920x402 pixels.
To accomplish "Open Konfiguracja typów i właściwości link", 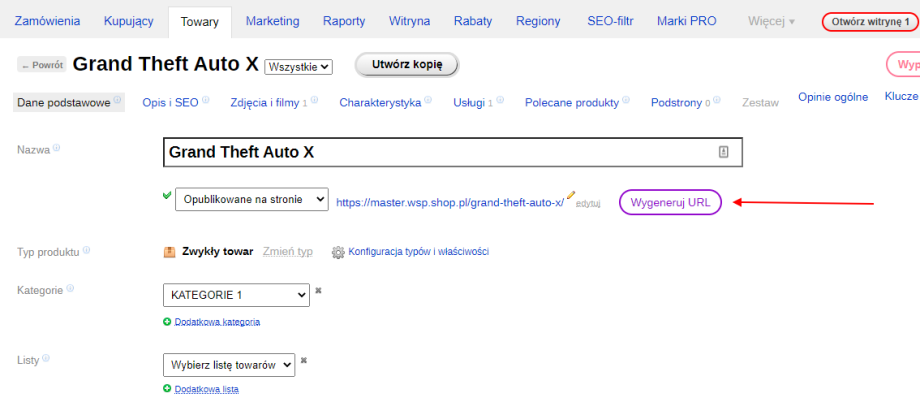I will [418, 252].
